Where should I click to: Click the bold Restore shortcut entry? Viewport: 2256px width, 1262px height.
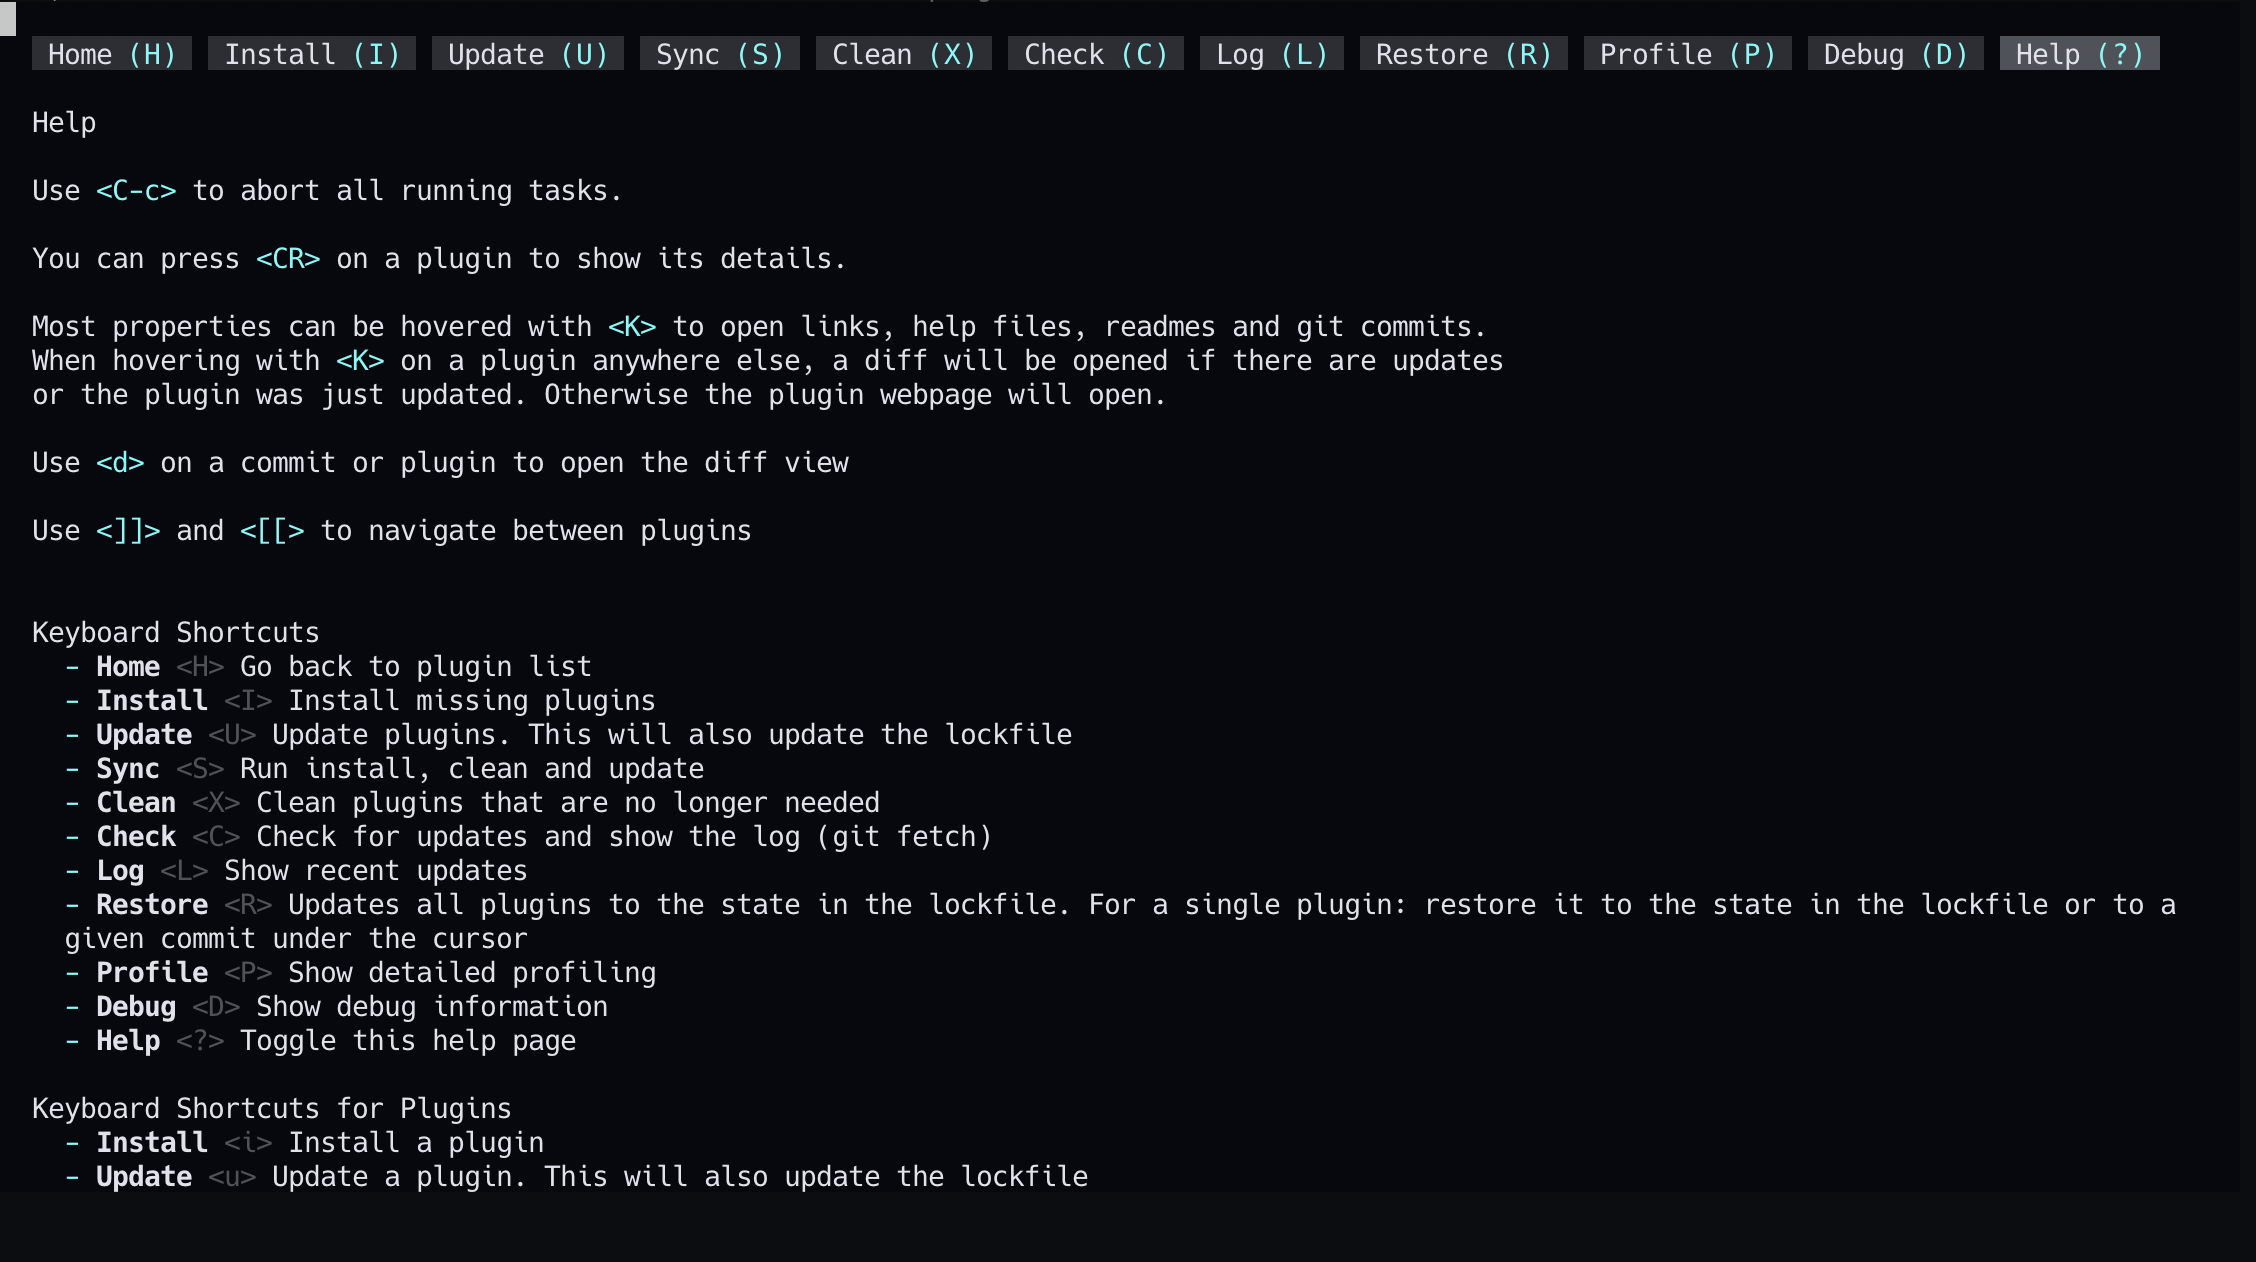click(x=152, y=905)
